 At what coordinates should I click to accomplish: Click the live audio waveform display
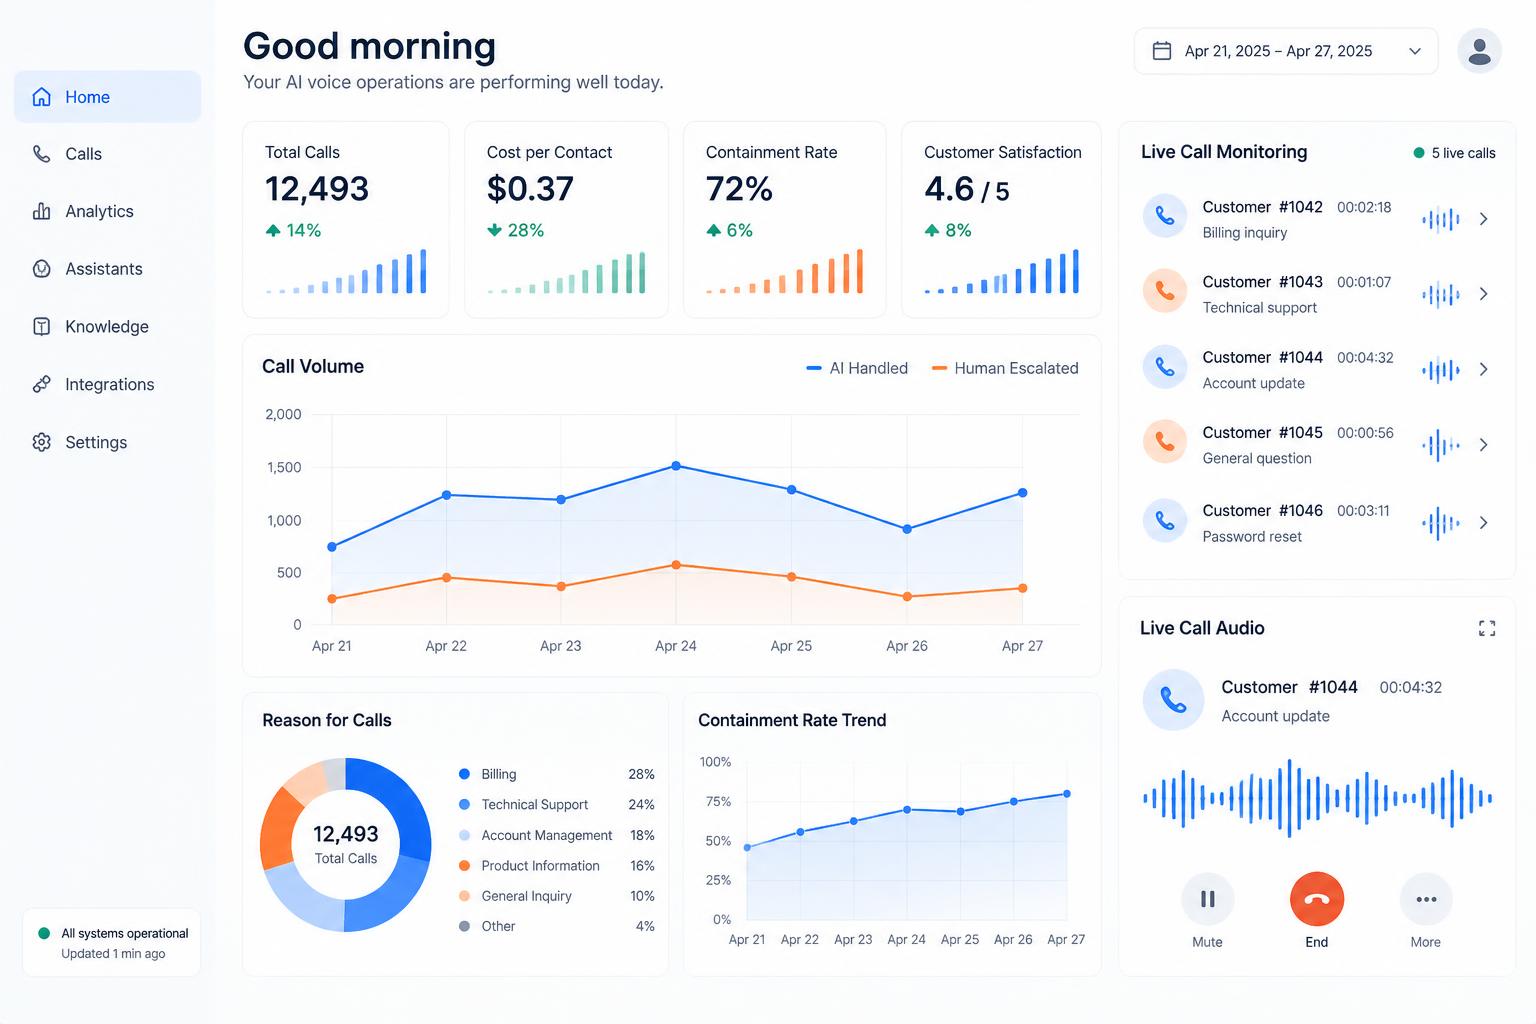[1318, 798]
